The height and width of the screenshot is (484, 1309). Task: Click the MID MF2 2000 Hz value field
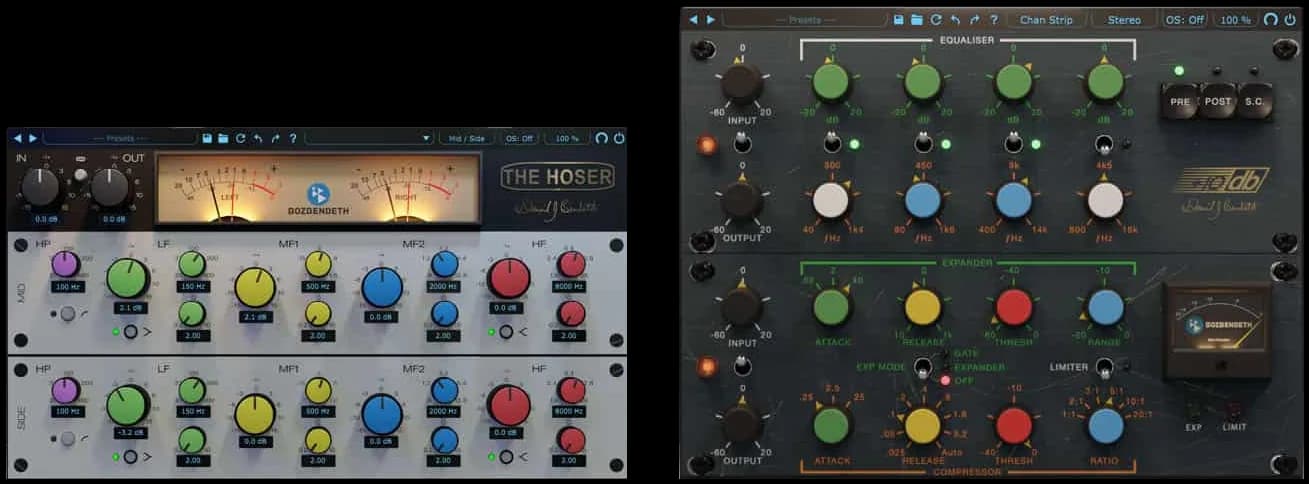[x=445, y=288]
